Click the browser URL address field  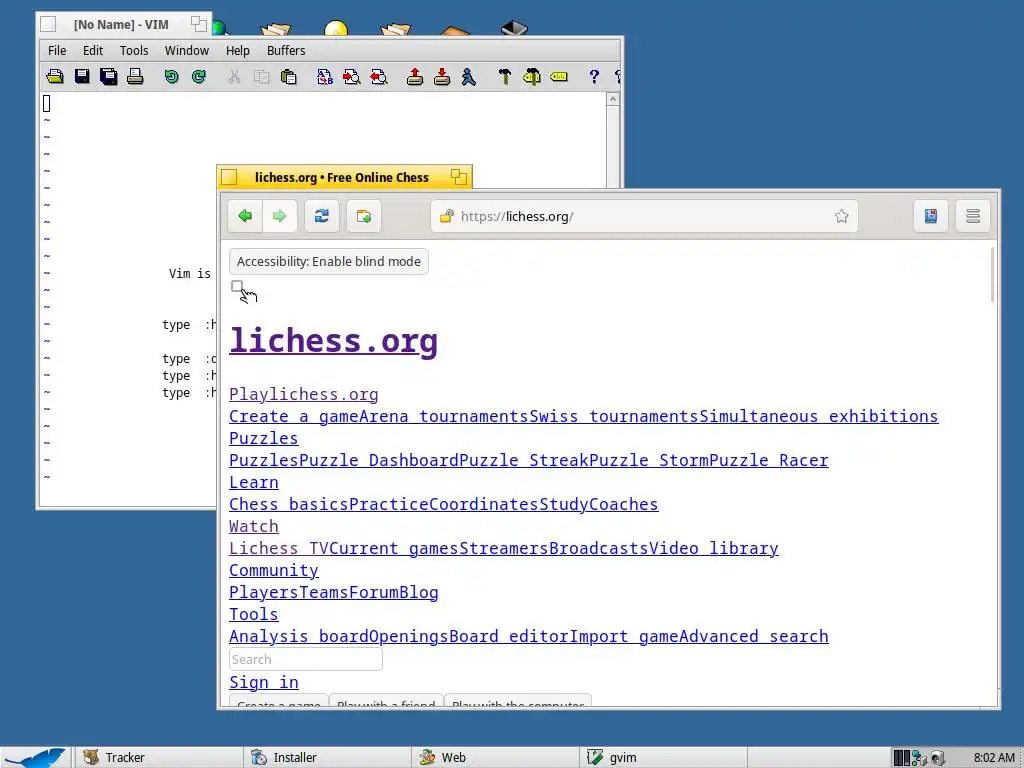pyautogui.click(x=643, y=216)
